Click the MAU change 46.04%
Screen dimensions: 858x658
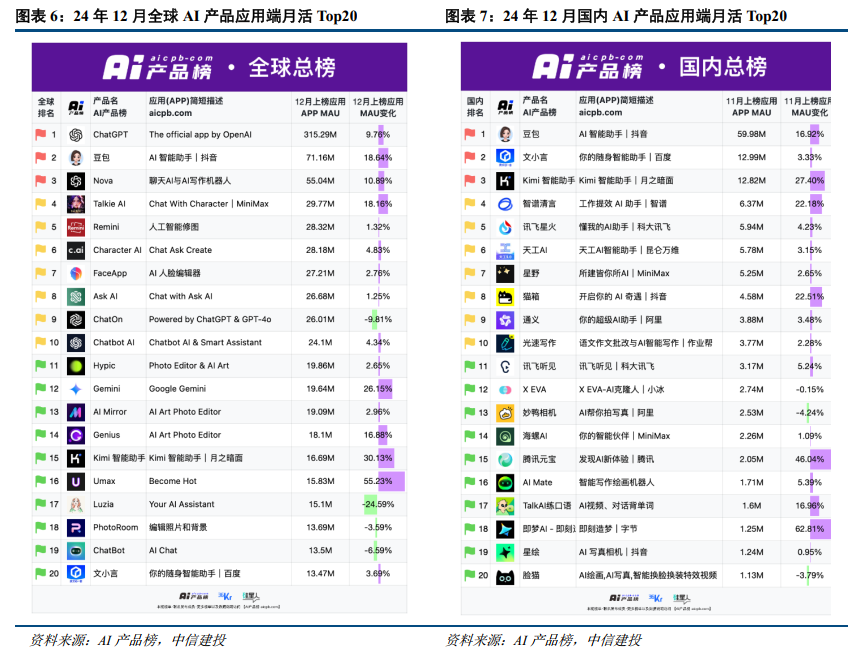pyautogui.click(x=809, y=459)
